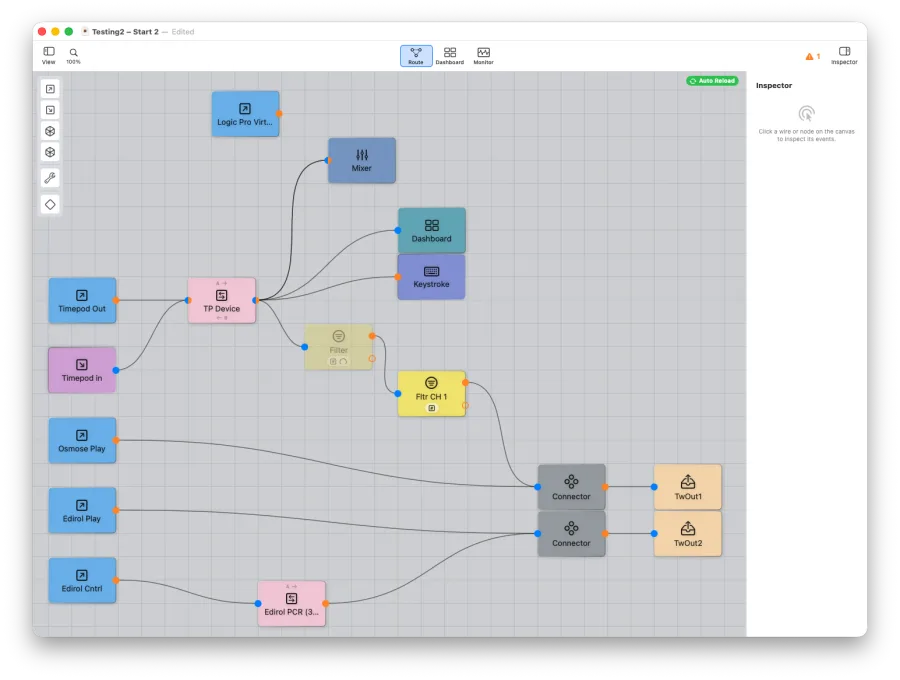Viewport: 900px width, 680px height.
Task: Select the Keystroke node
Action: tap(432, 277)
